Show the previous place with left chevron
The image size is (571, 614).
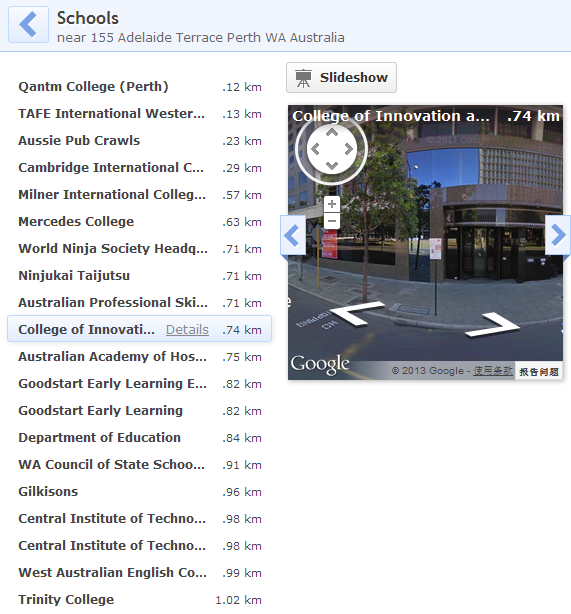pyautogui.click(x=293, y=235)
